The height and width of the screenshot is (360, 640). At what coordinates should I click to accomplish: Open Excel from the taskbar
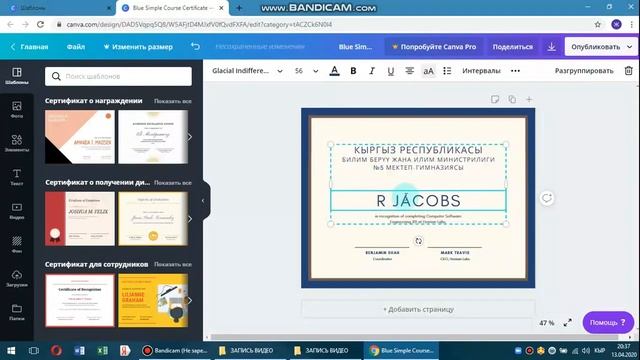coord(102,351)
